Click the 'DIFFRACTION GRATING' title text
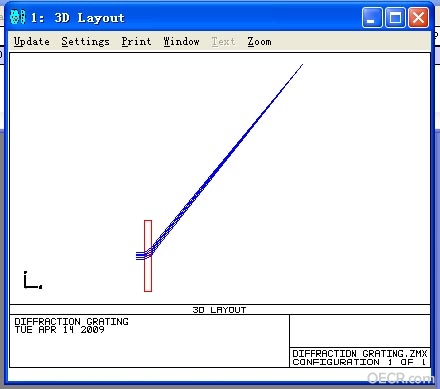This screenshot has height=389, width=440. (x=71, y=321)
